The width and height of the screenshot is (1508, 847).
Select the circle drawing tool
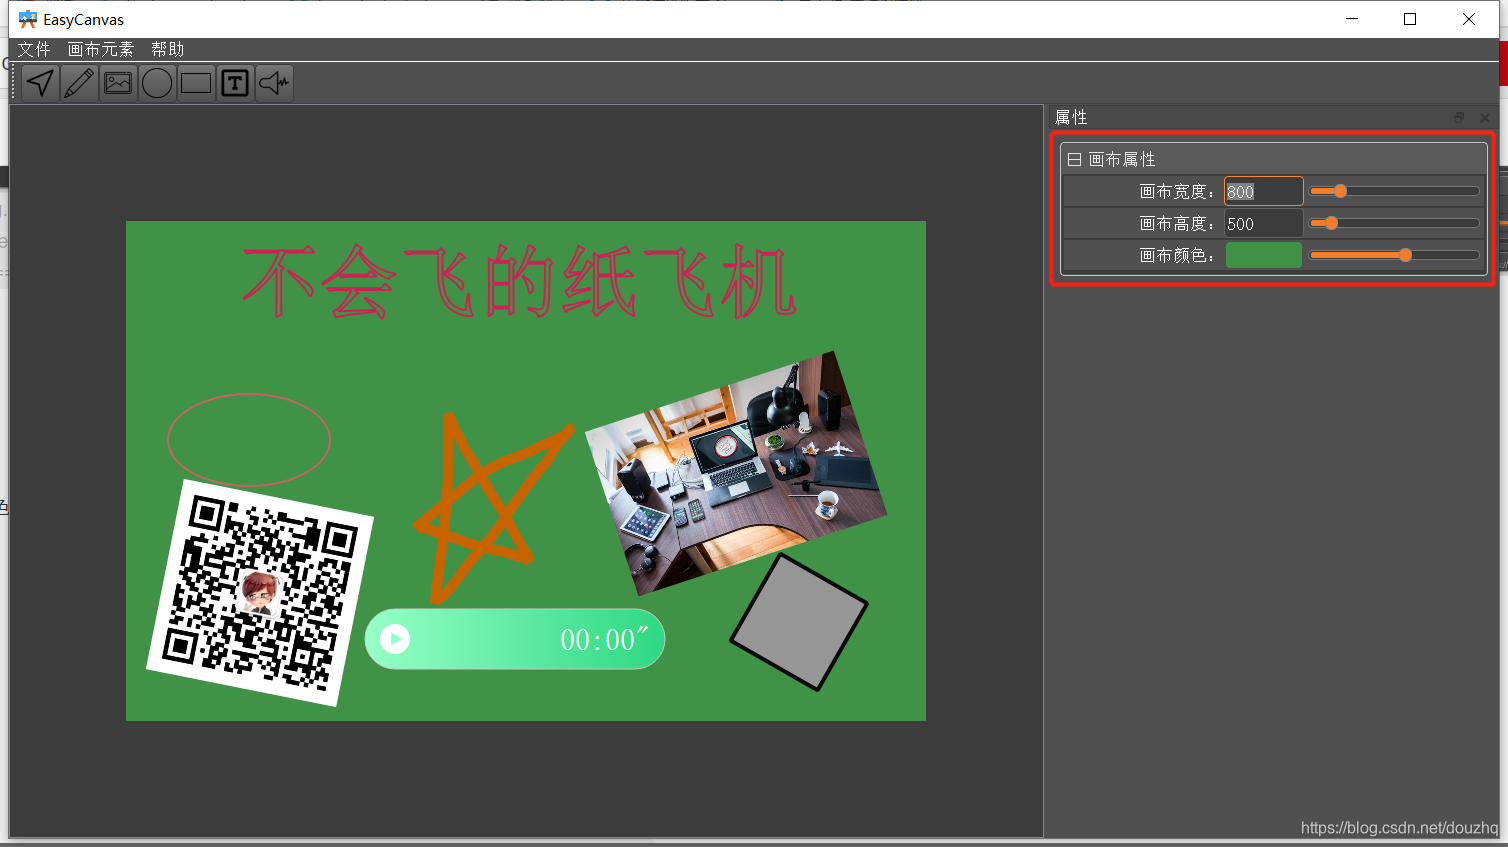(156, 83)
